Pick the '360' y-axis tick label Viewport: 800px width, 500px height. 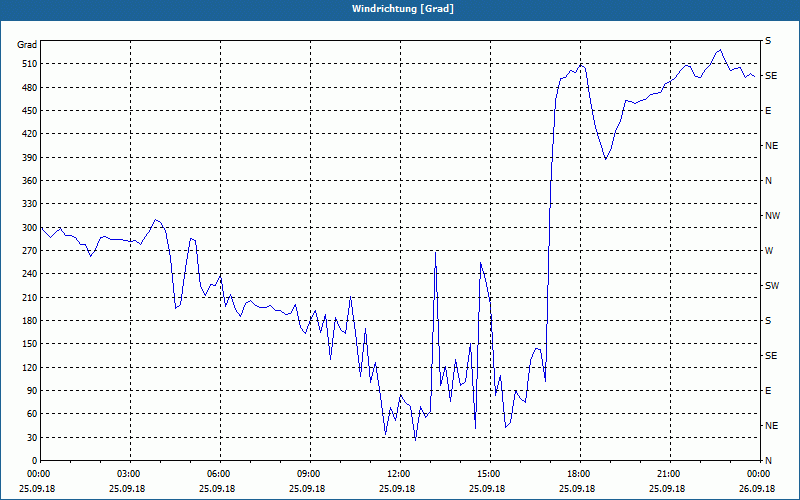coord(30,181)
